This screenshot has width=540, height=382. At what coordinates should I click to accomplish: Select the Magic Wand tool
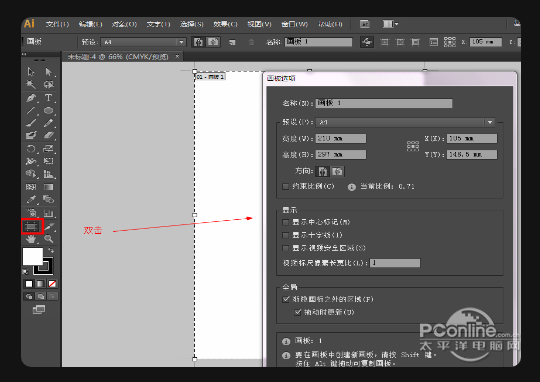point(31,84)
